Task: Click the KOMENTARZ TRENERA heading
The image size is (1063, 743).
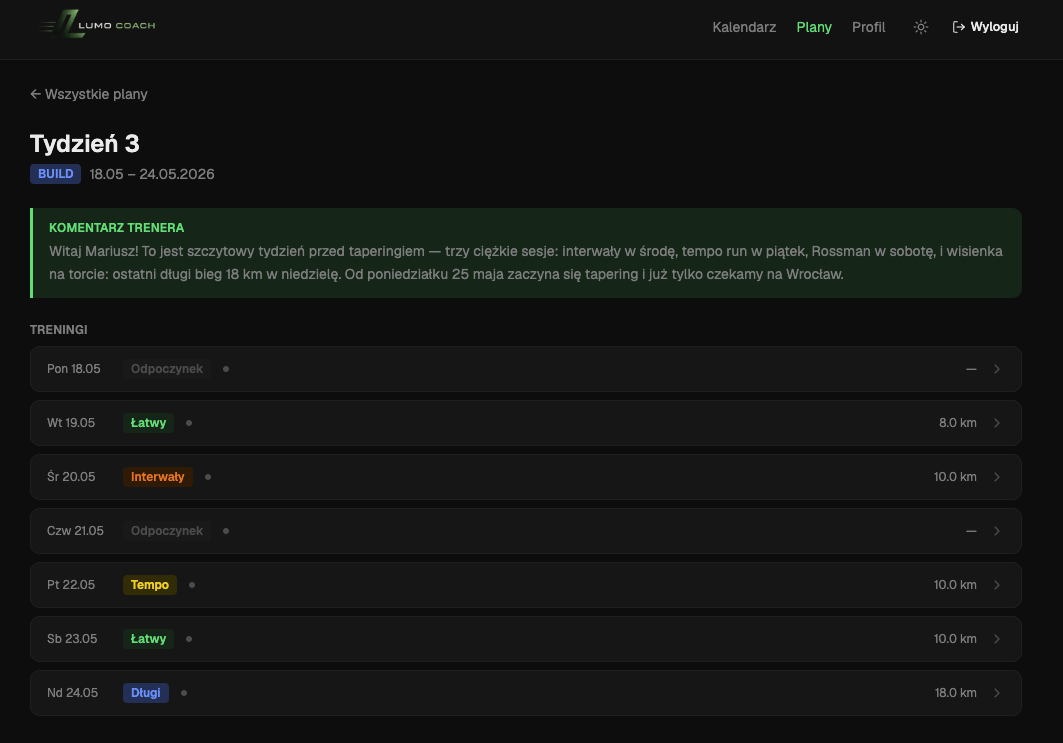Action: tap(117, 228)
